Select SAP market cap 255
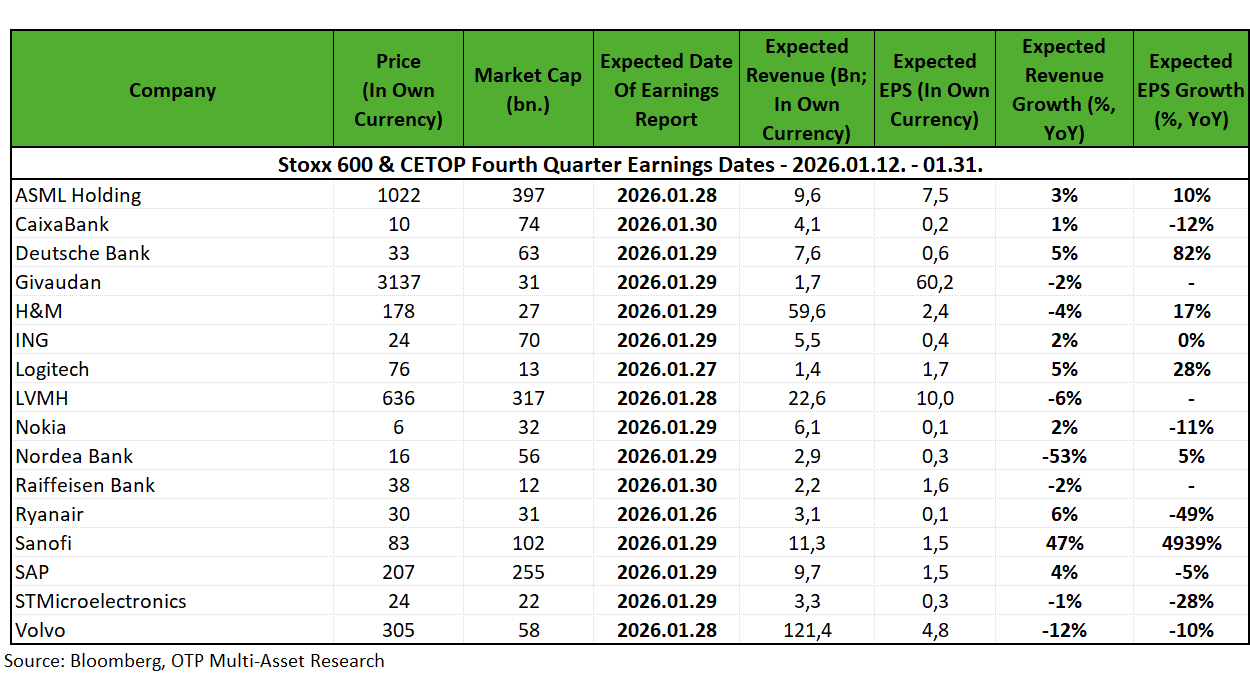Image resolution: width=1250 pixels, height=674 pixels. [x=528, y=572]
